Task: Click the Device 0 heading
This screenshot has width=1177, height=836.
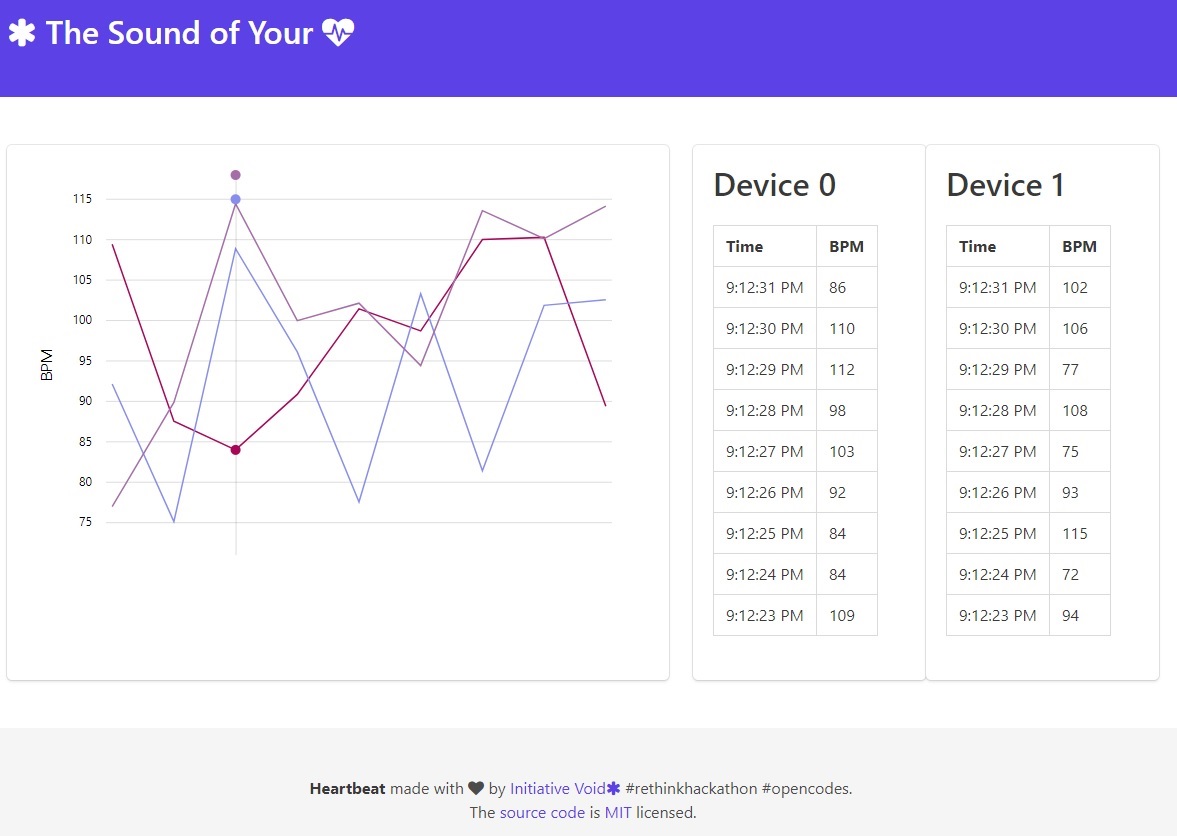Action: [x=775, y=185]
